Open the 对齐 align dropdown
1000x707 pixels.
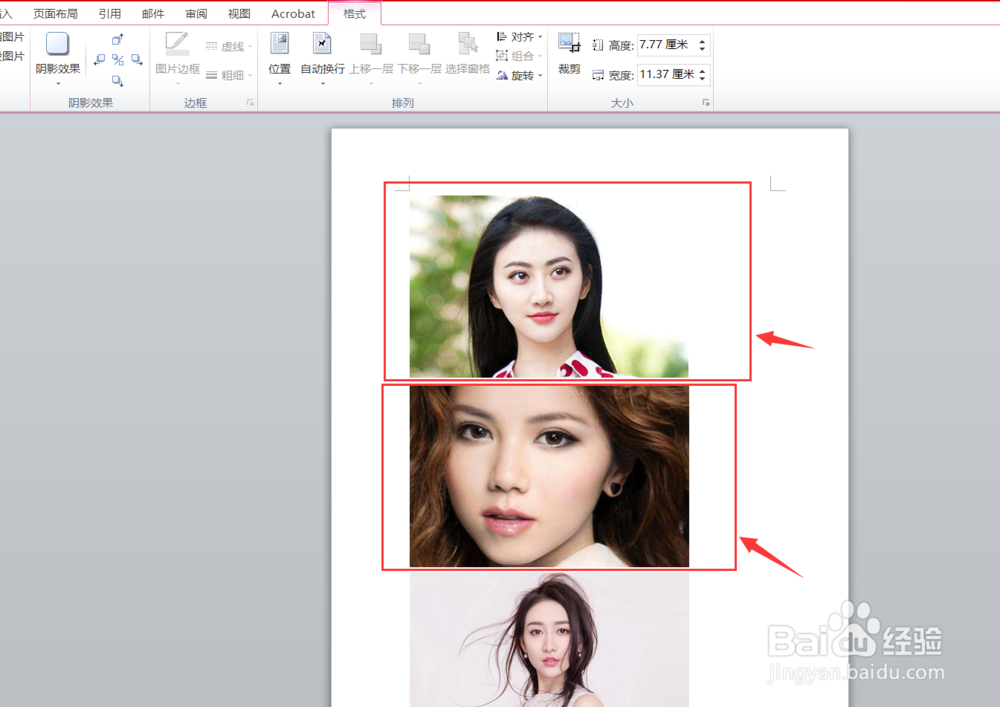tap(519, 37)
